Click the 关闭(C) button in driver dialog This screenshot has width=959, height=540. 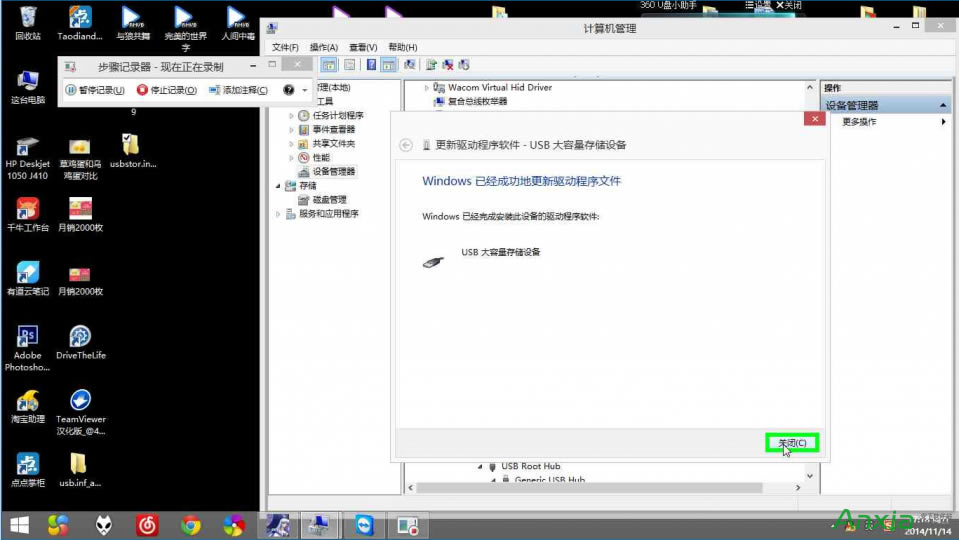(792, 443)
